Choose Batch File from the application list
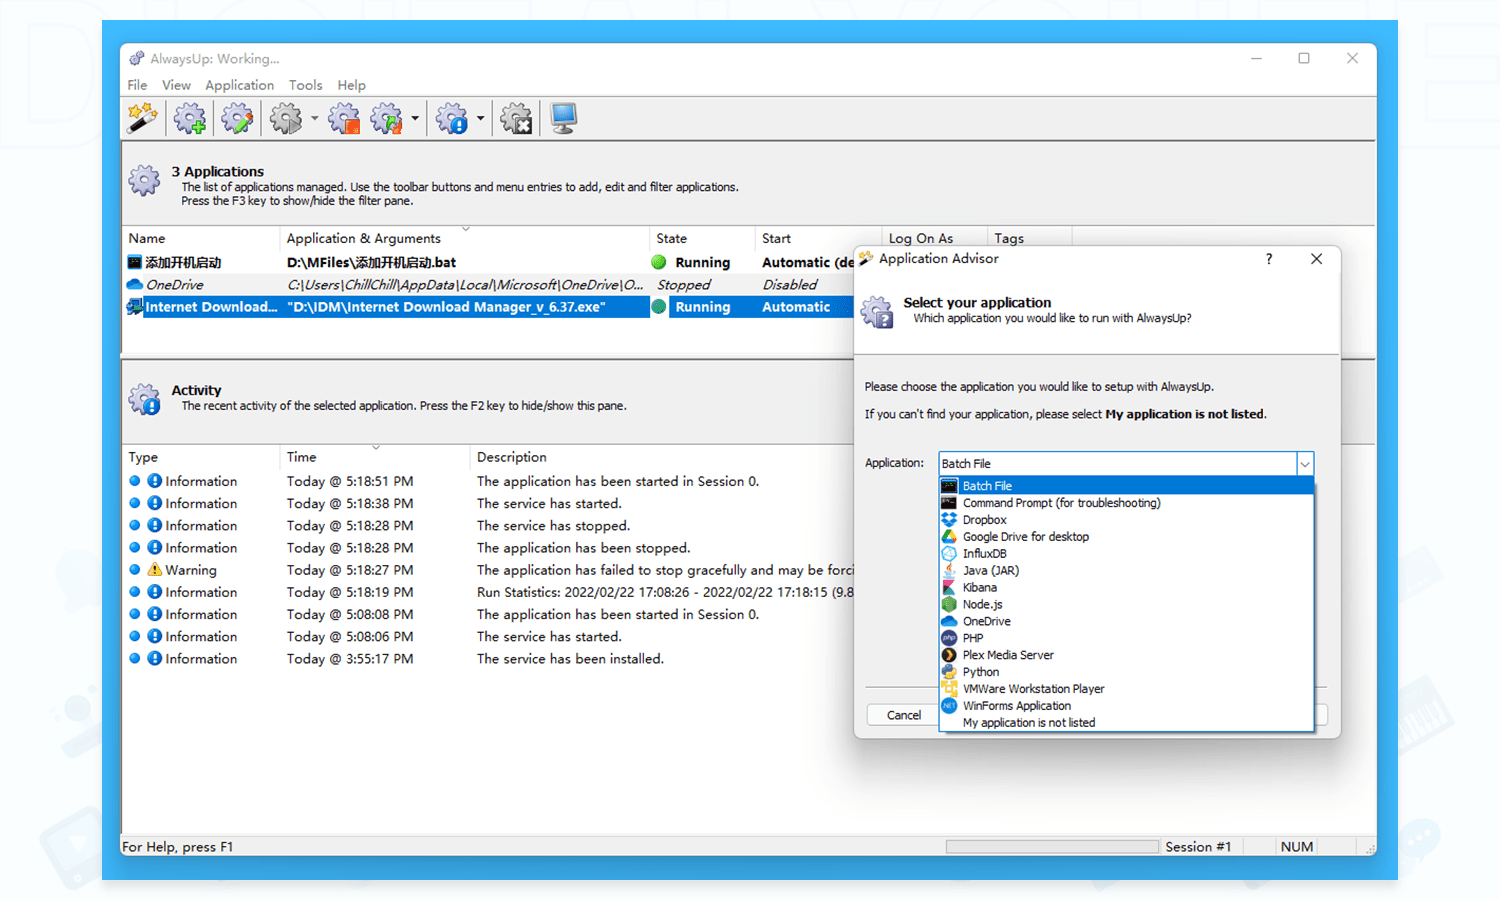Image resolution: width=1500 pixels, height=900 pixels. pyautogui.click(x=1126, y=486)
